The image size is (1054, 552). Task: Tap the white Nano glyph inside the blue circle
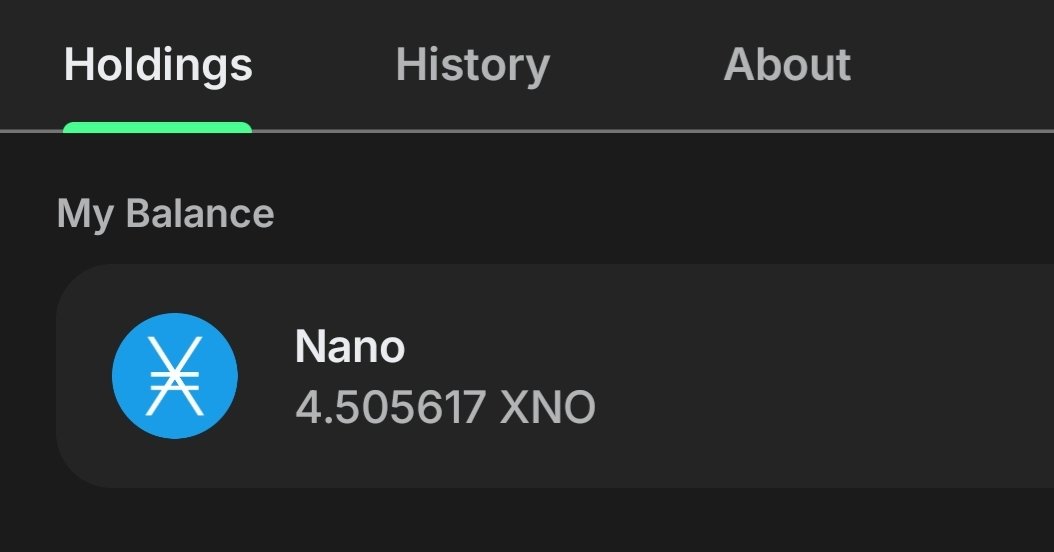tap(174, 376)
